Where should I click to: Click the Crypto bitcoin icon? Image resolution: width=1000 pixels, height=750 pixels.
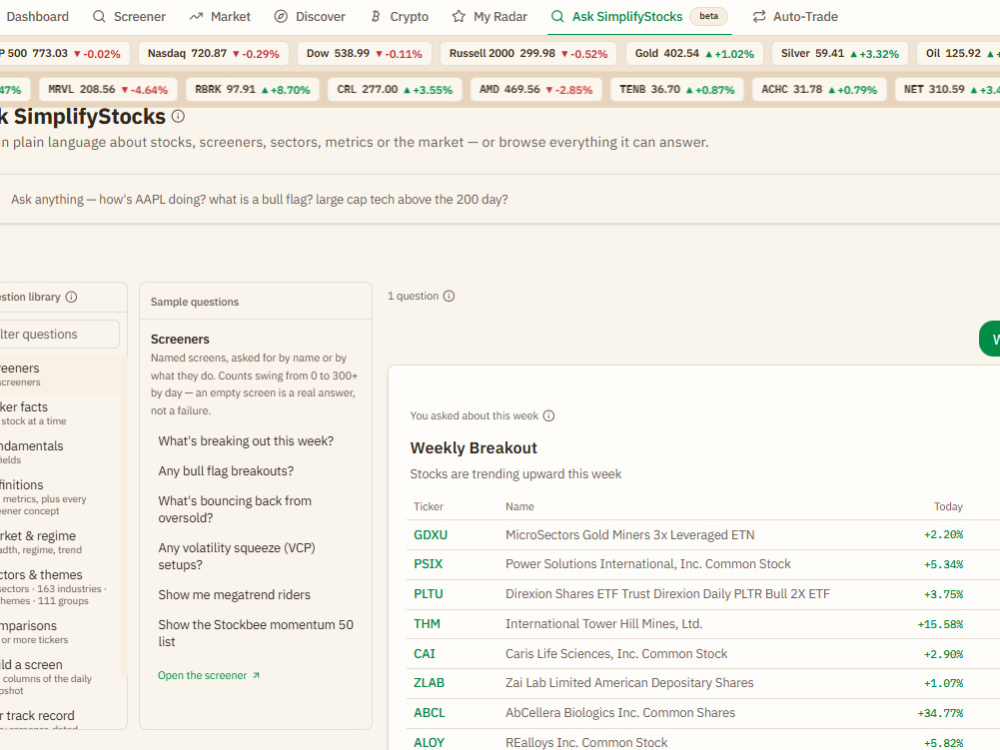pyautogui.click(x=376, y=17)
